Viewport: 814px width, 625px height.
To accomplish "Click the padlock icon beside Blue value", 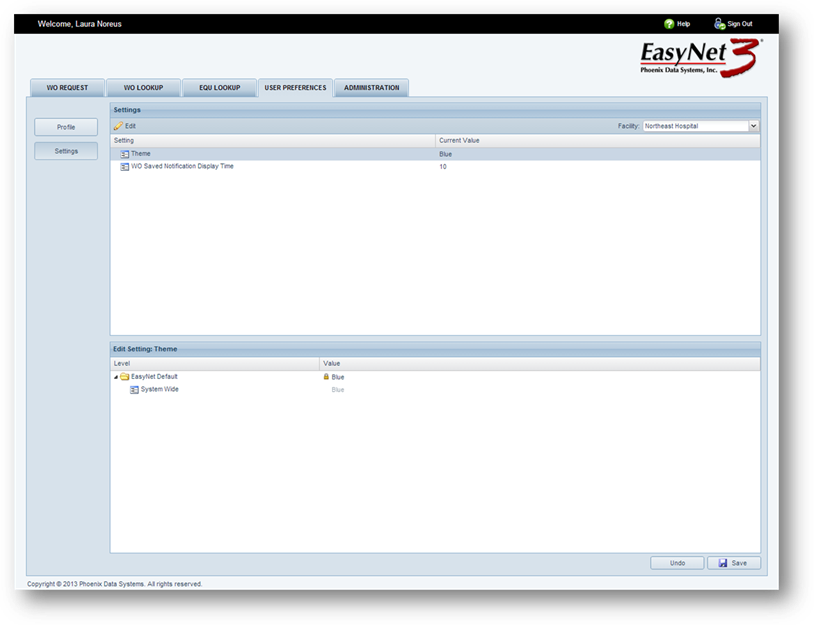I will click(x=326, y=377).
